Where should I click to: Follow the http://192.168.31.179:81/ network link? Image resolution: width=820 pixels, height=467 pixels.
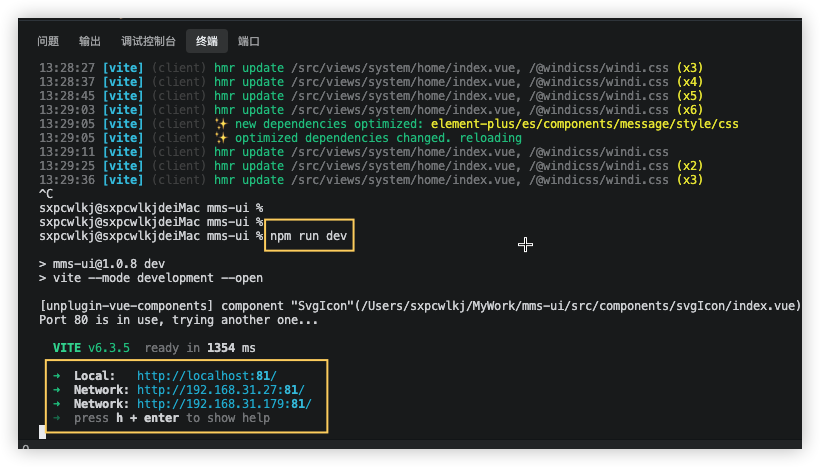point(224,403)
